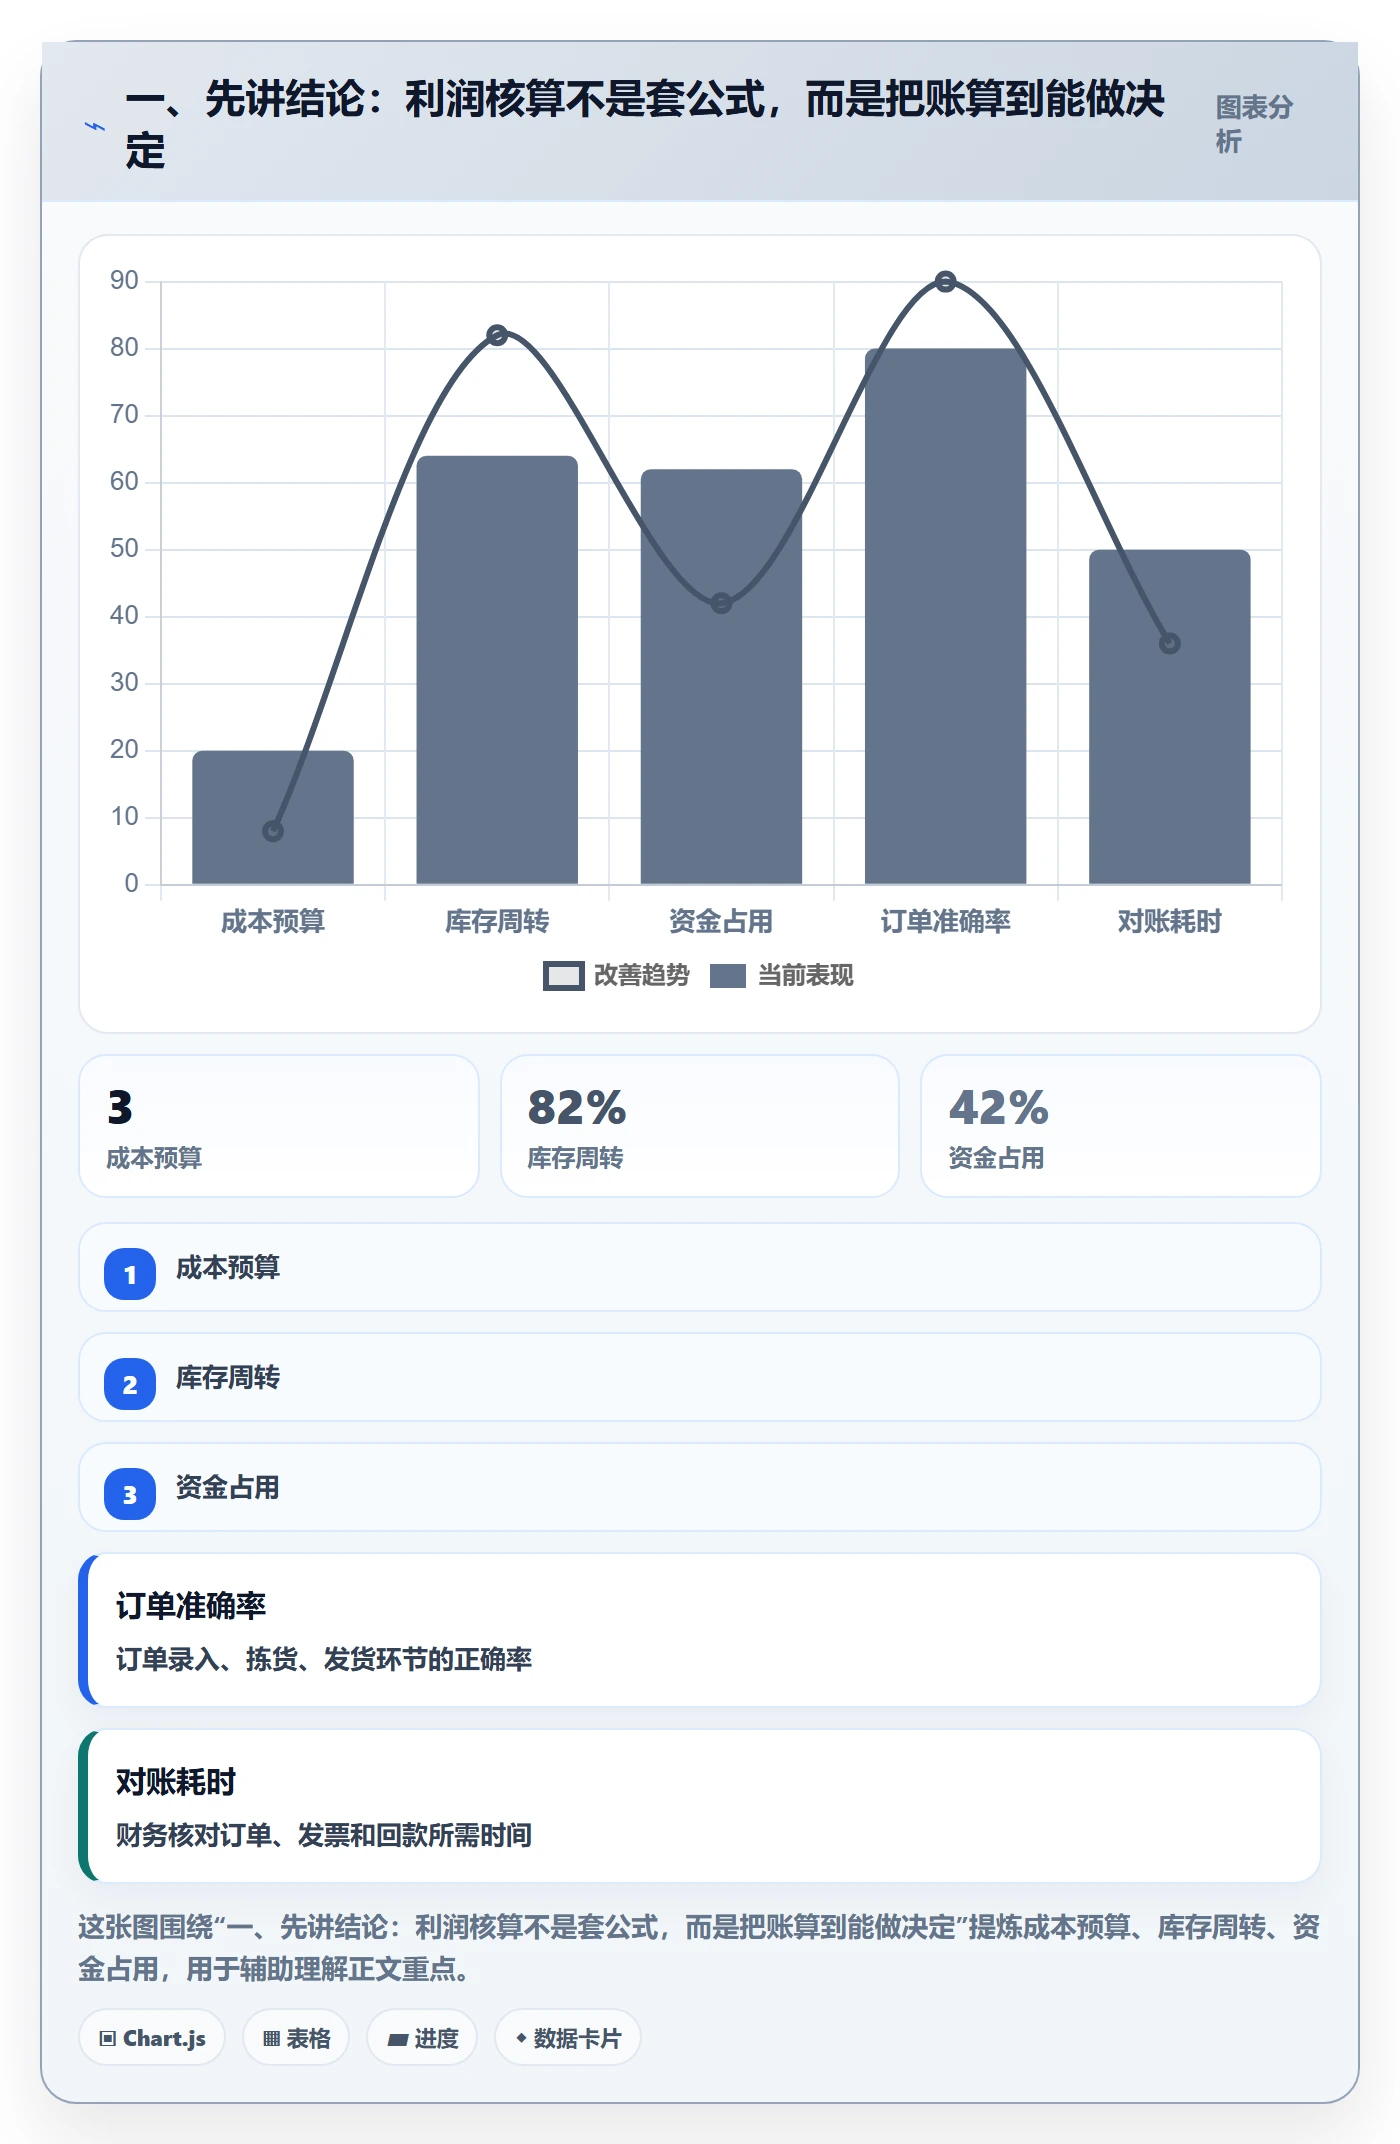The image size is (1400, 2144).
Task: Click the line point on 对账耗时 bar
Action: click(x=1170, y=643)
